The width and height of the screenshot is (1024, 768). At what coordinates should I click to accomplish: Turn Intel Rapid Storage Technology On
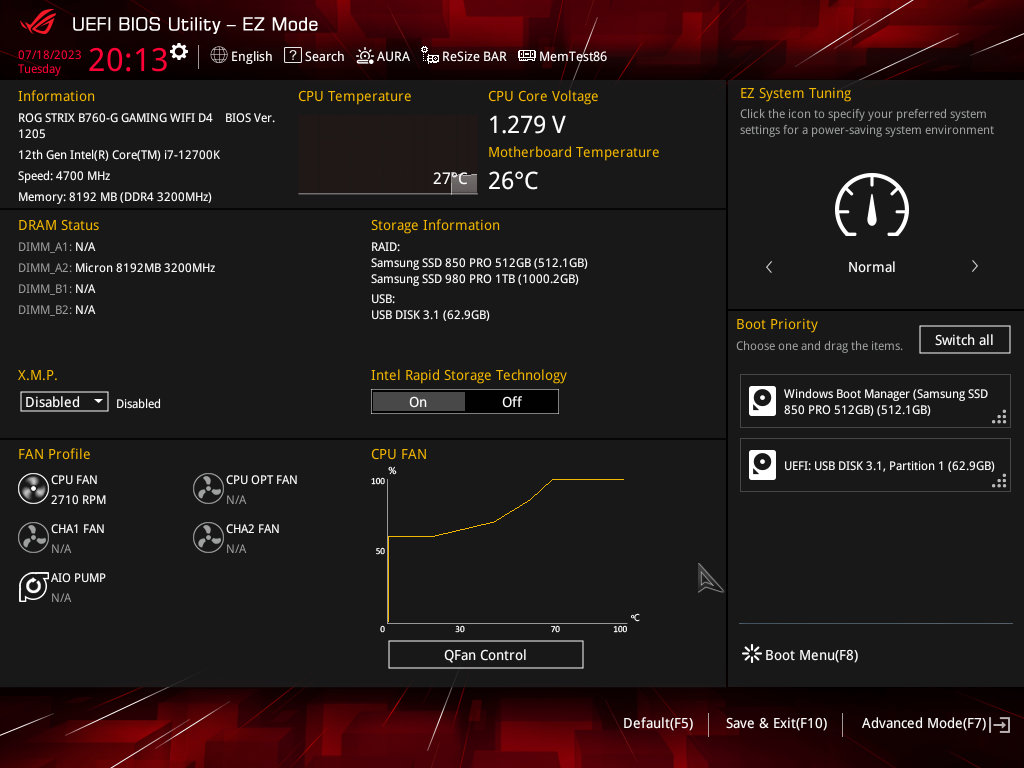(418, 402)
